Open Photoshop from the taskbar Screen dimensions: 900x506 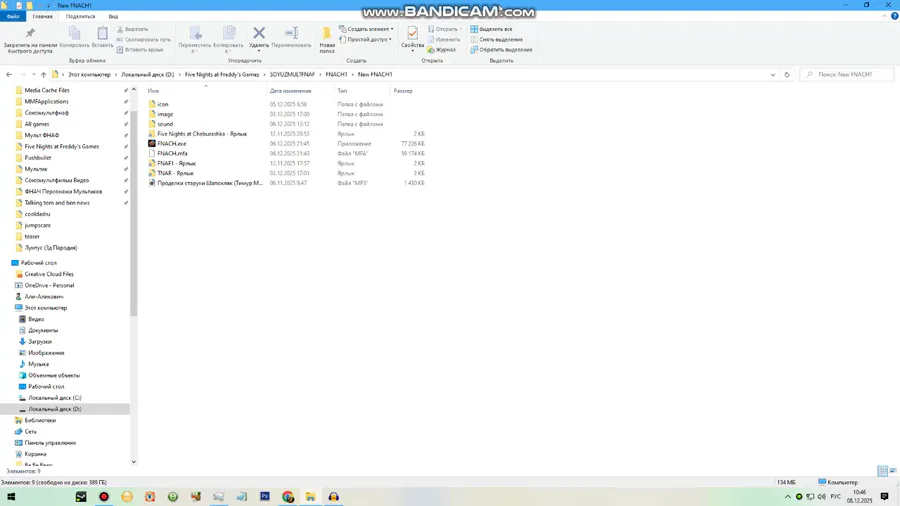tap(265, 497)
